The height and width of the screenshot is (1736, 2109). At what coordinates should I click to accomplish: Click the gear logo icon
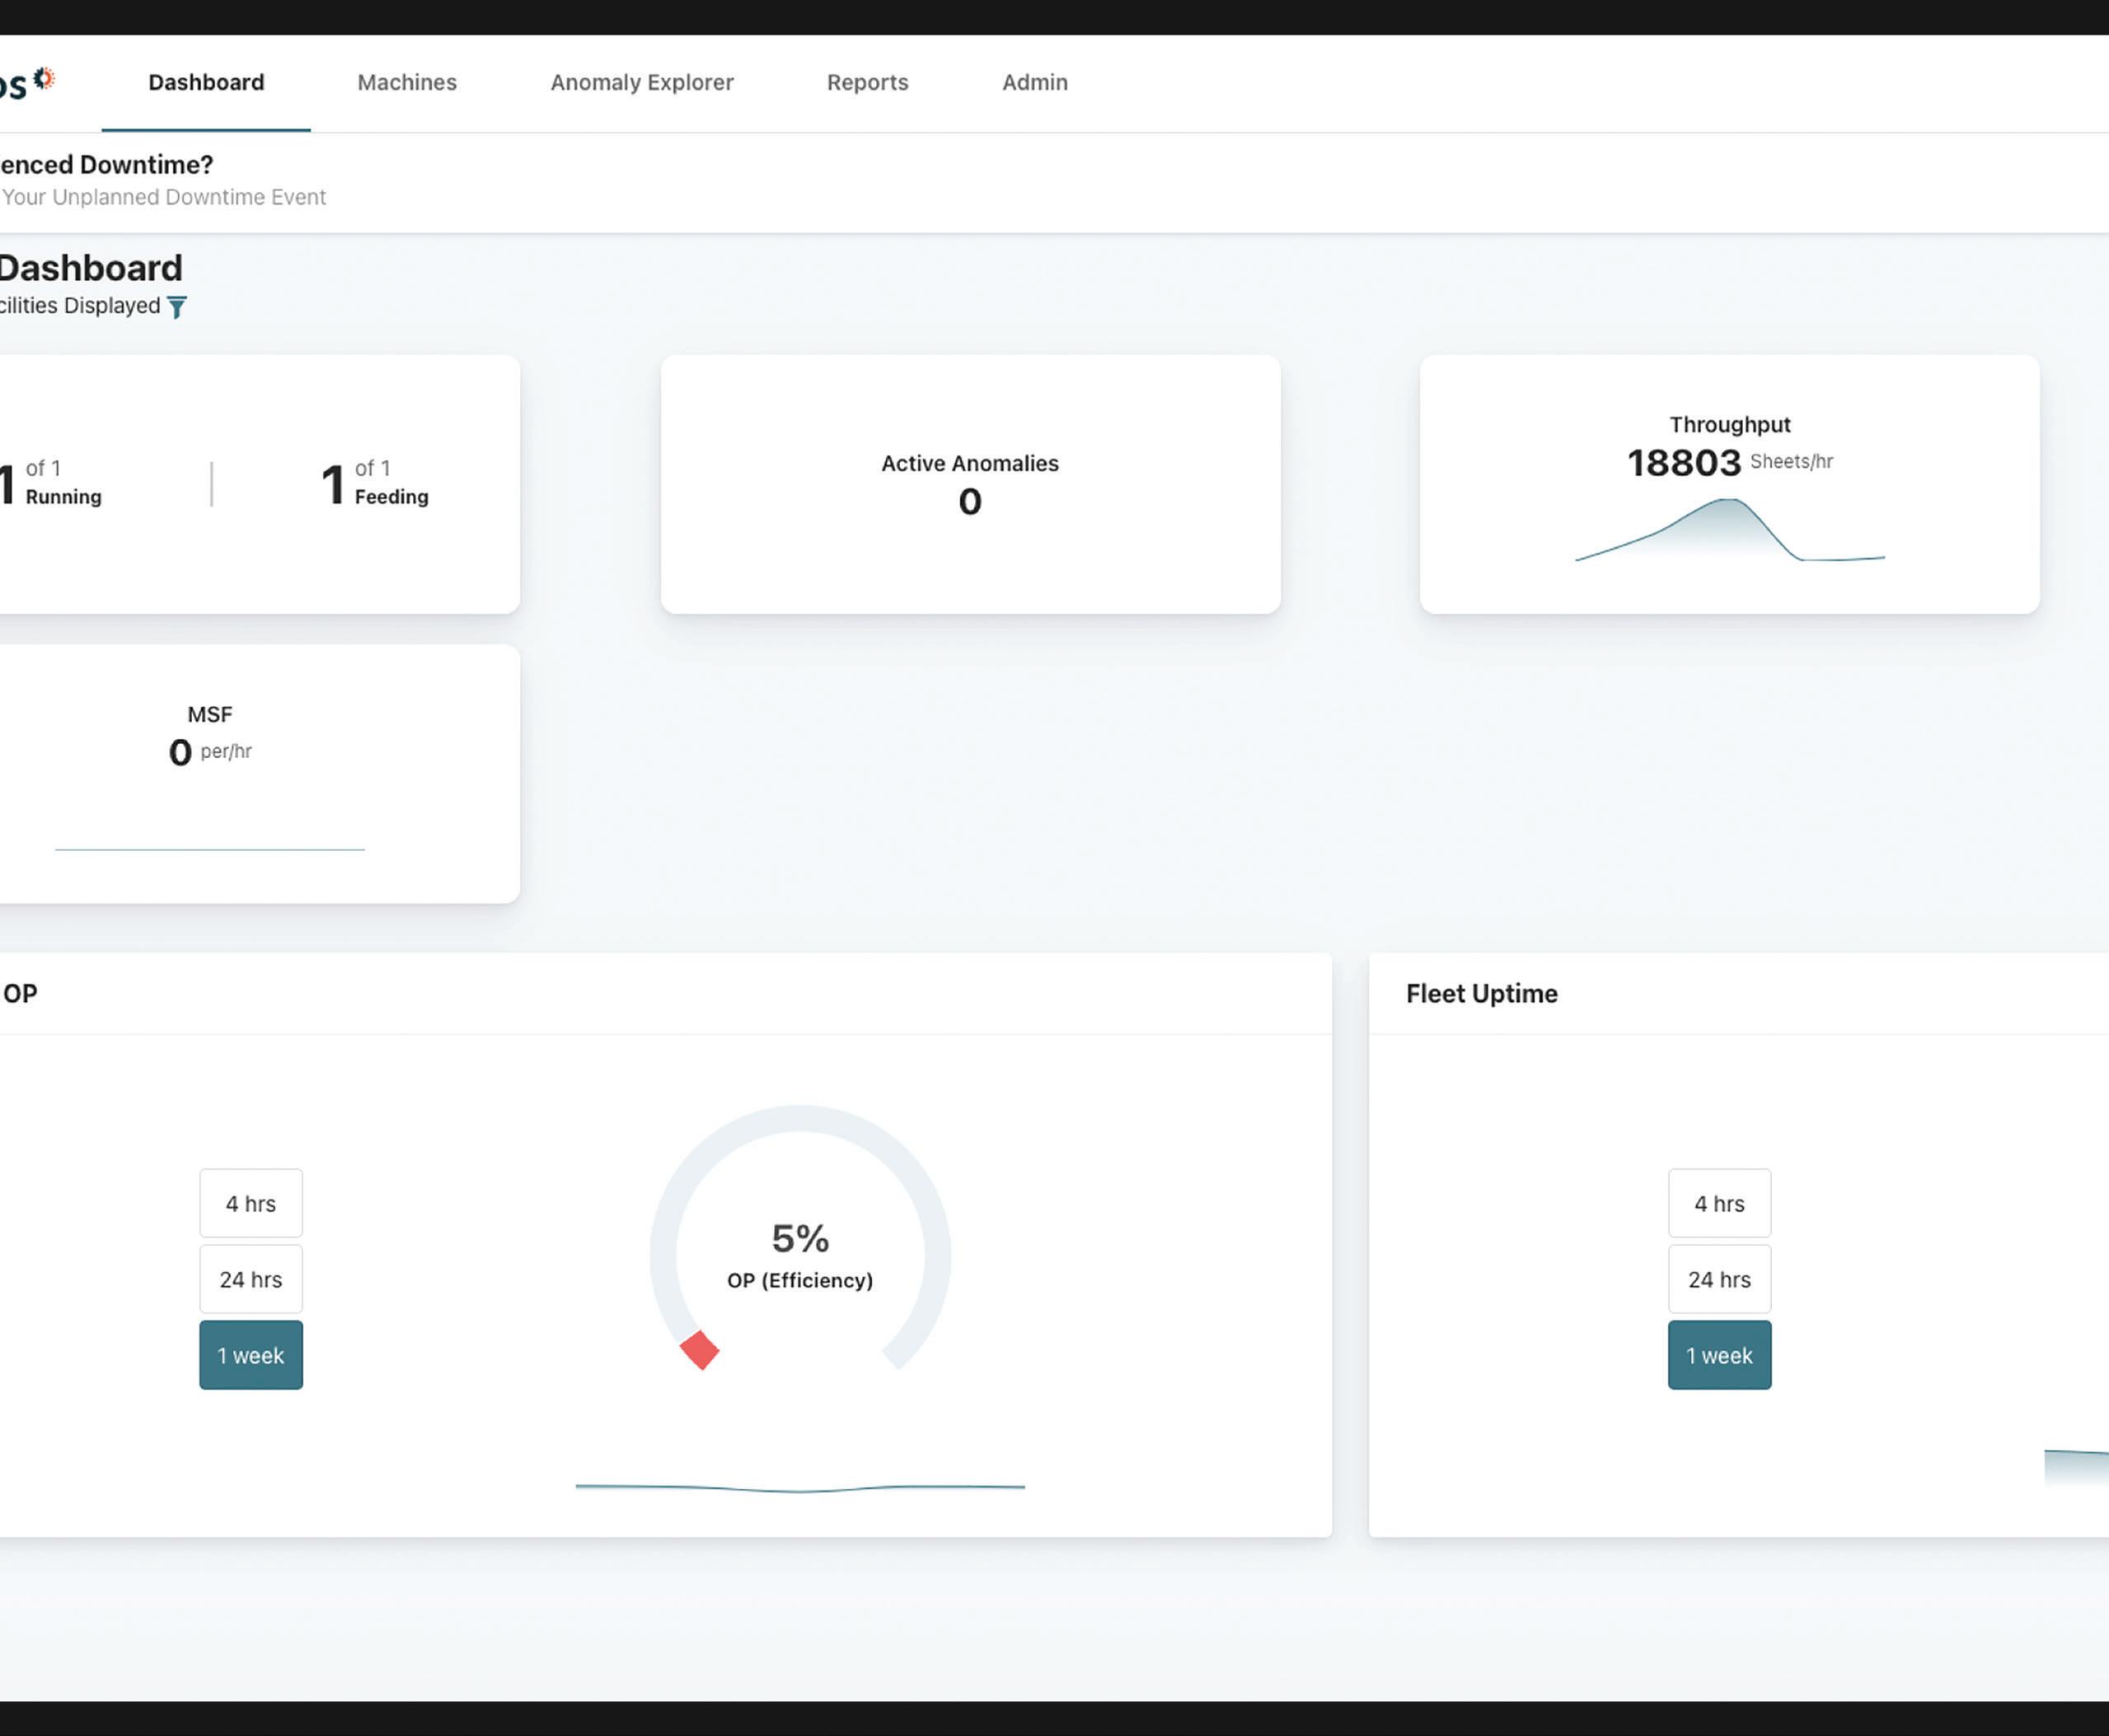tap(44, 79)
